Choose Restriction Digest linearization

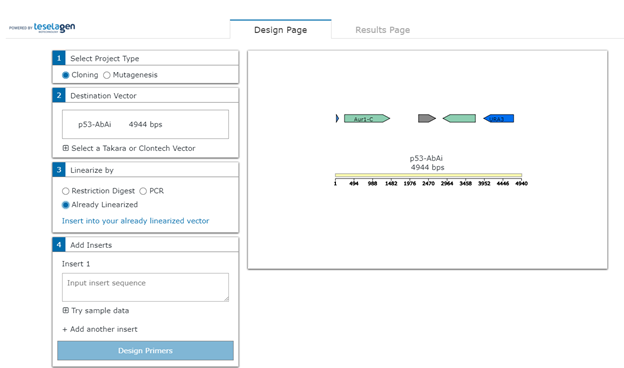pos(66,191)
